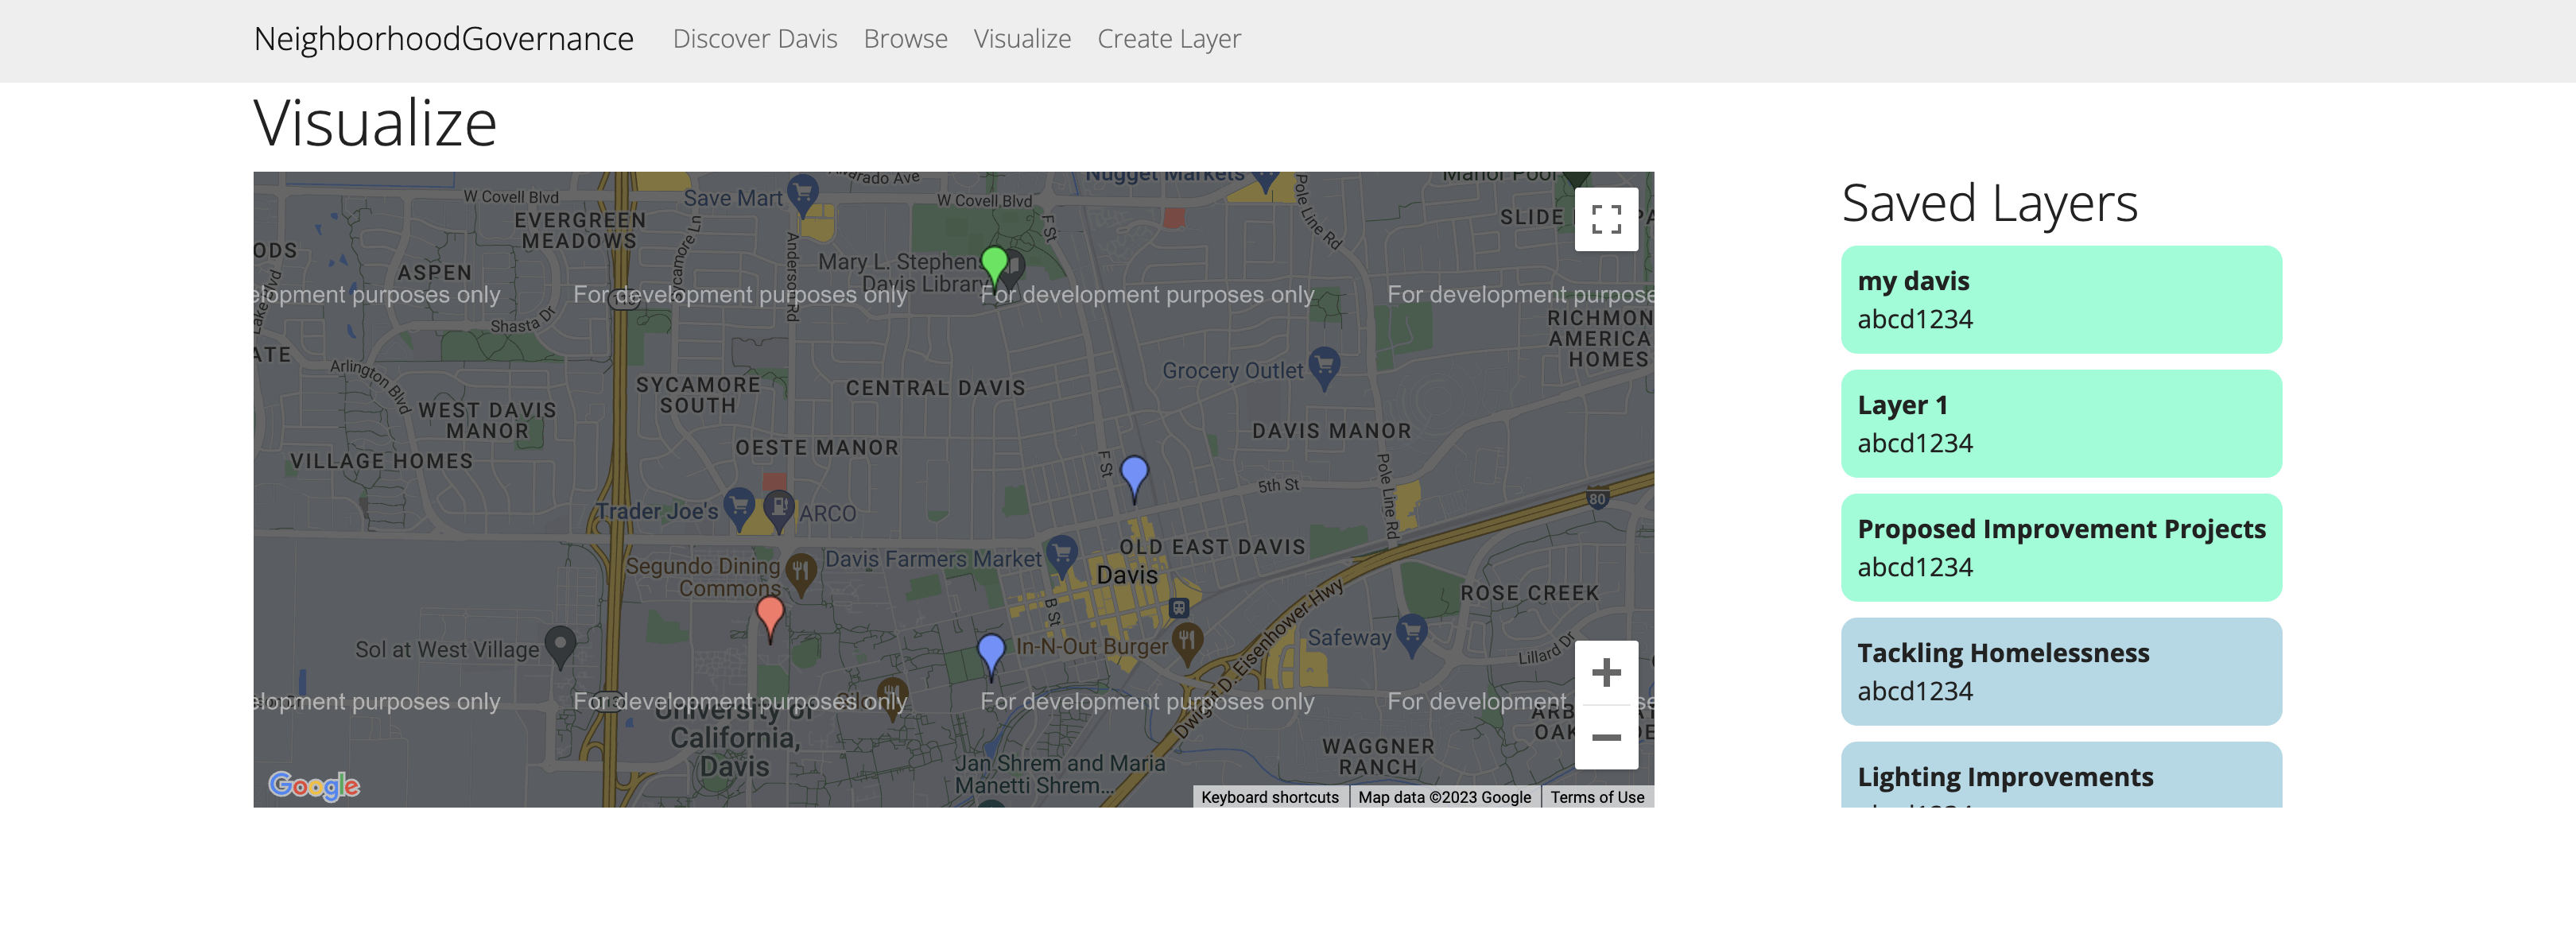This screenshot has height=930, width=2576.
Task: Click the map fullscreen toggle icon
Action: click(x=1605, y=219)
